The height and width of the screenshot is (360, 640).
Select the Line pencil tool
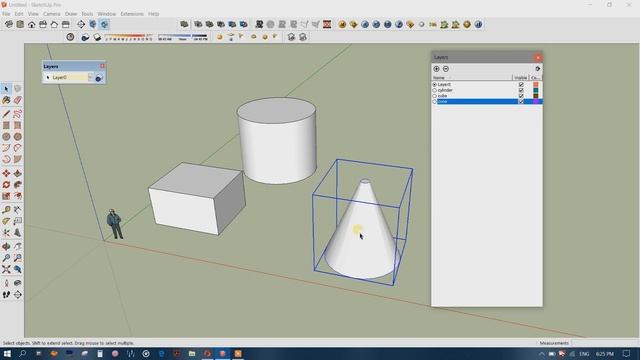click(6, 114)
